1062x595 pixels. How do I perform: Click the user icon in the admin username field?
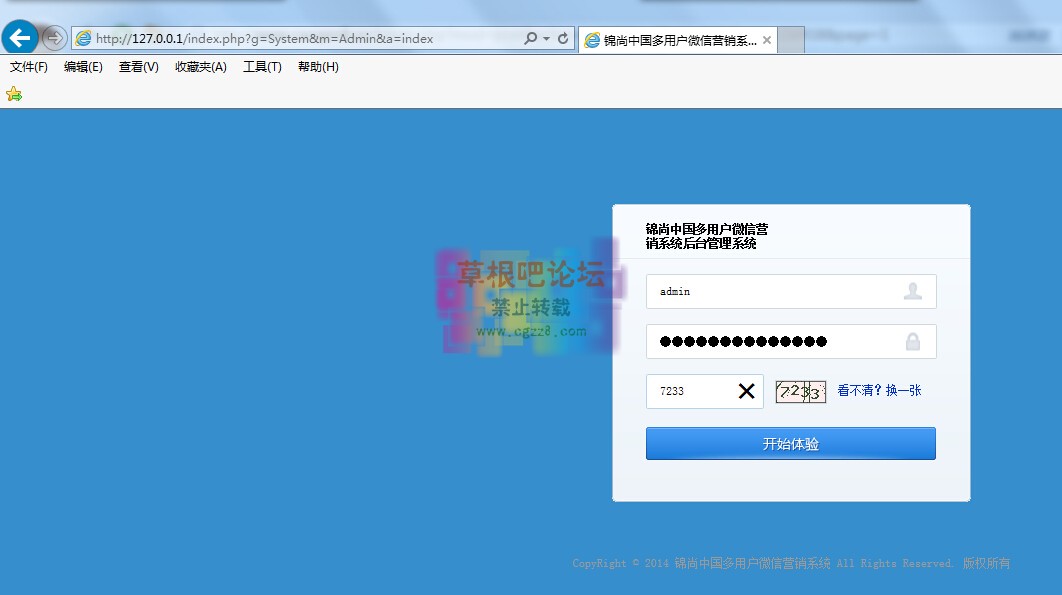(x=914, y=291)
